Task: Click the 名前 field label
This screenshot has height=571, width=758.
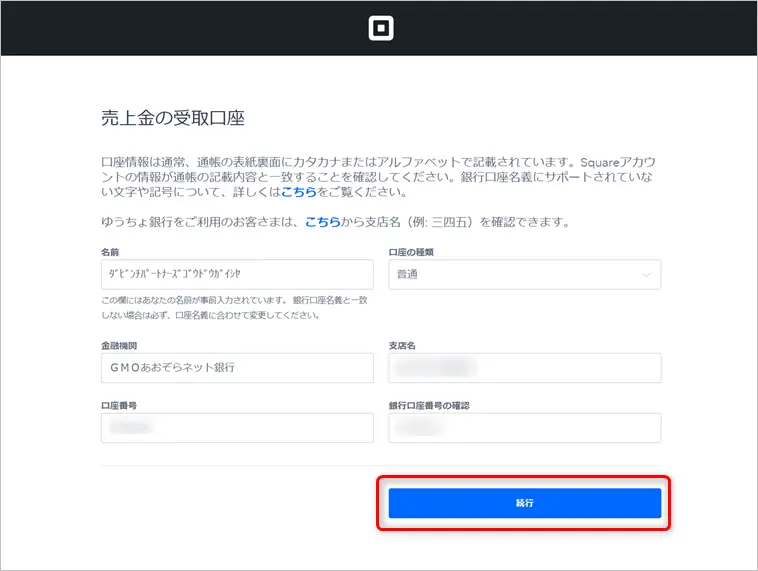Action: coord(110,252)
